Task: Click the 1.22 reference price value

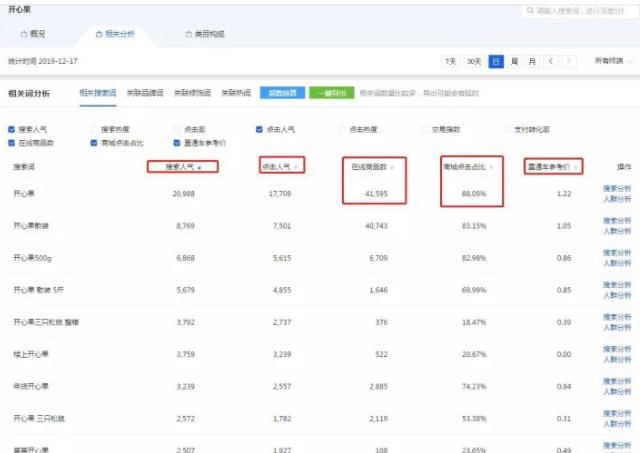Action: pos(564,194)
